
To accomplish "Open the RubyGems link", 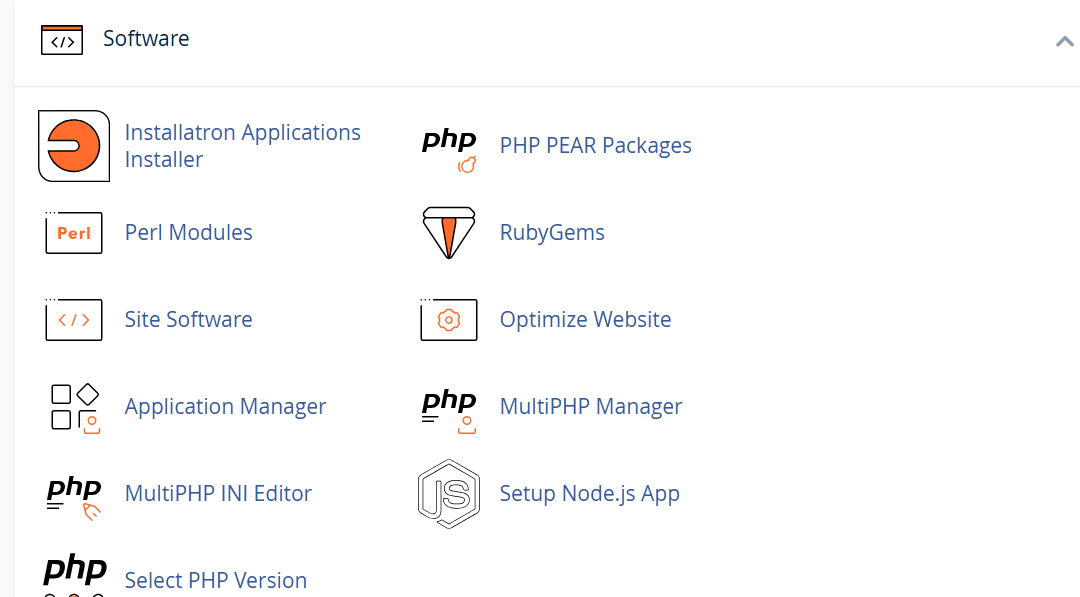I will coord(552,233).
